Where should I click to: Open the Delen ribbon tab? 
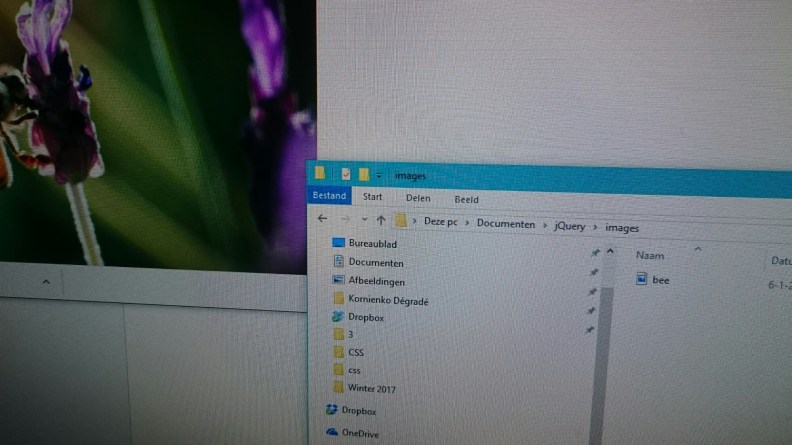418,198
